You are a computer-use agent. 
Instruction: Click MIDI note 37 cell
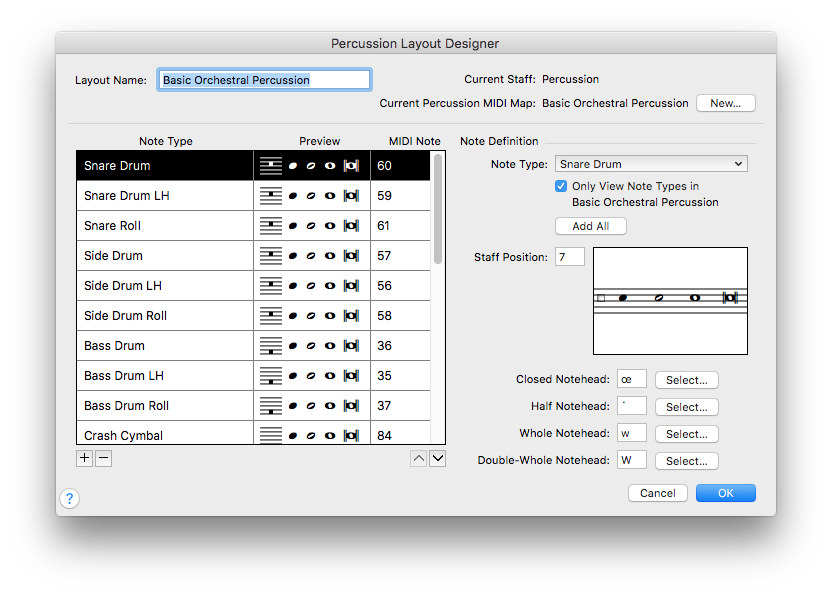pos(400,405)
